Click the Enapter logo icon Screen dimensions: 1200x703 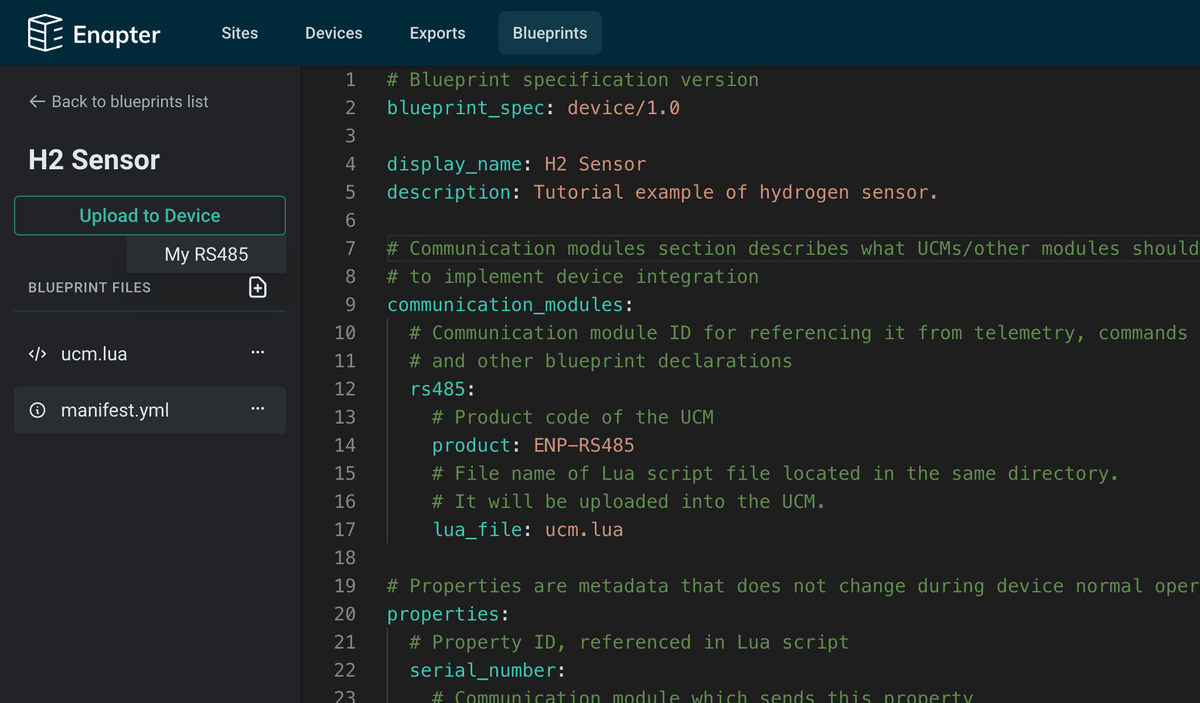click(x=45, y=33)
